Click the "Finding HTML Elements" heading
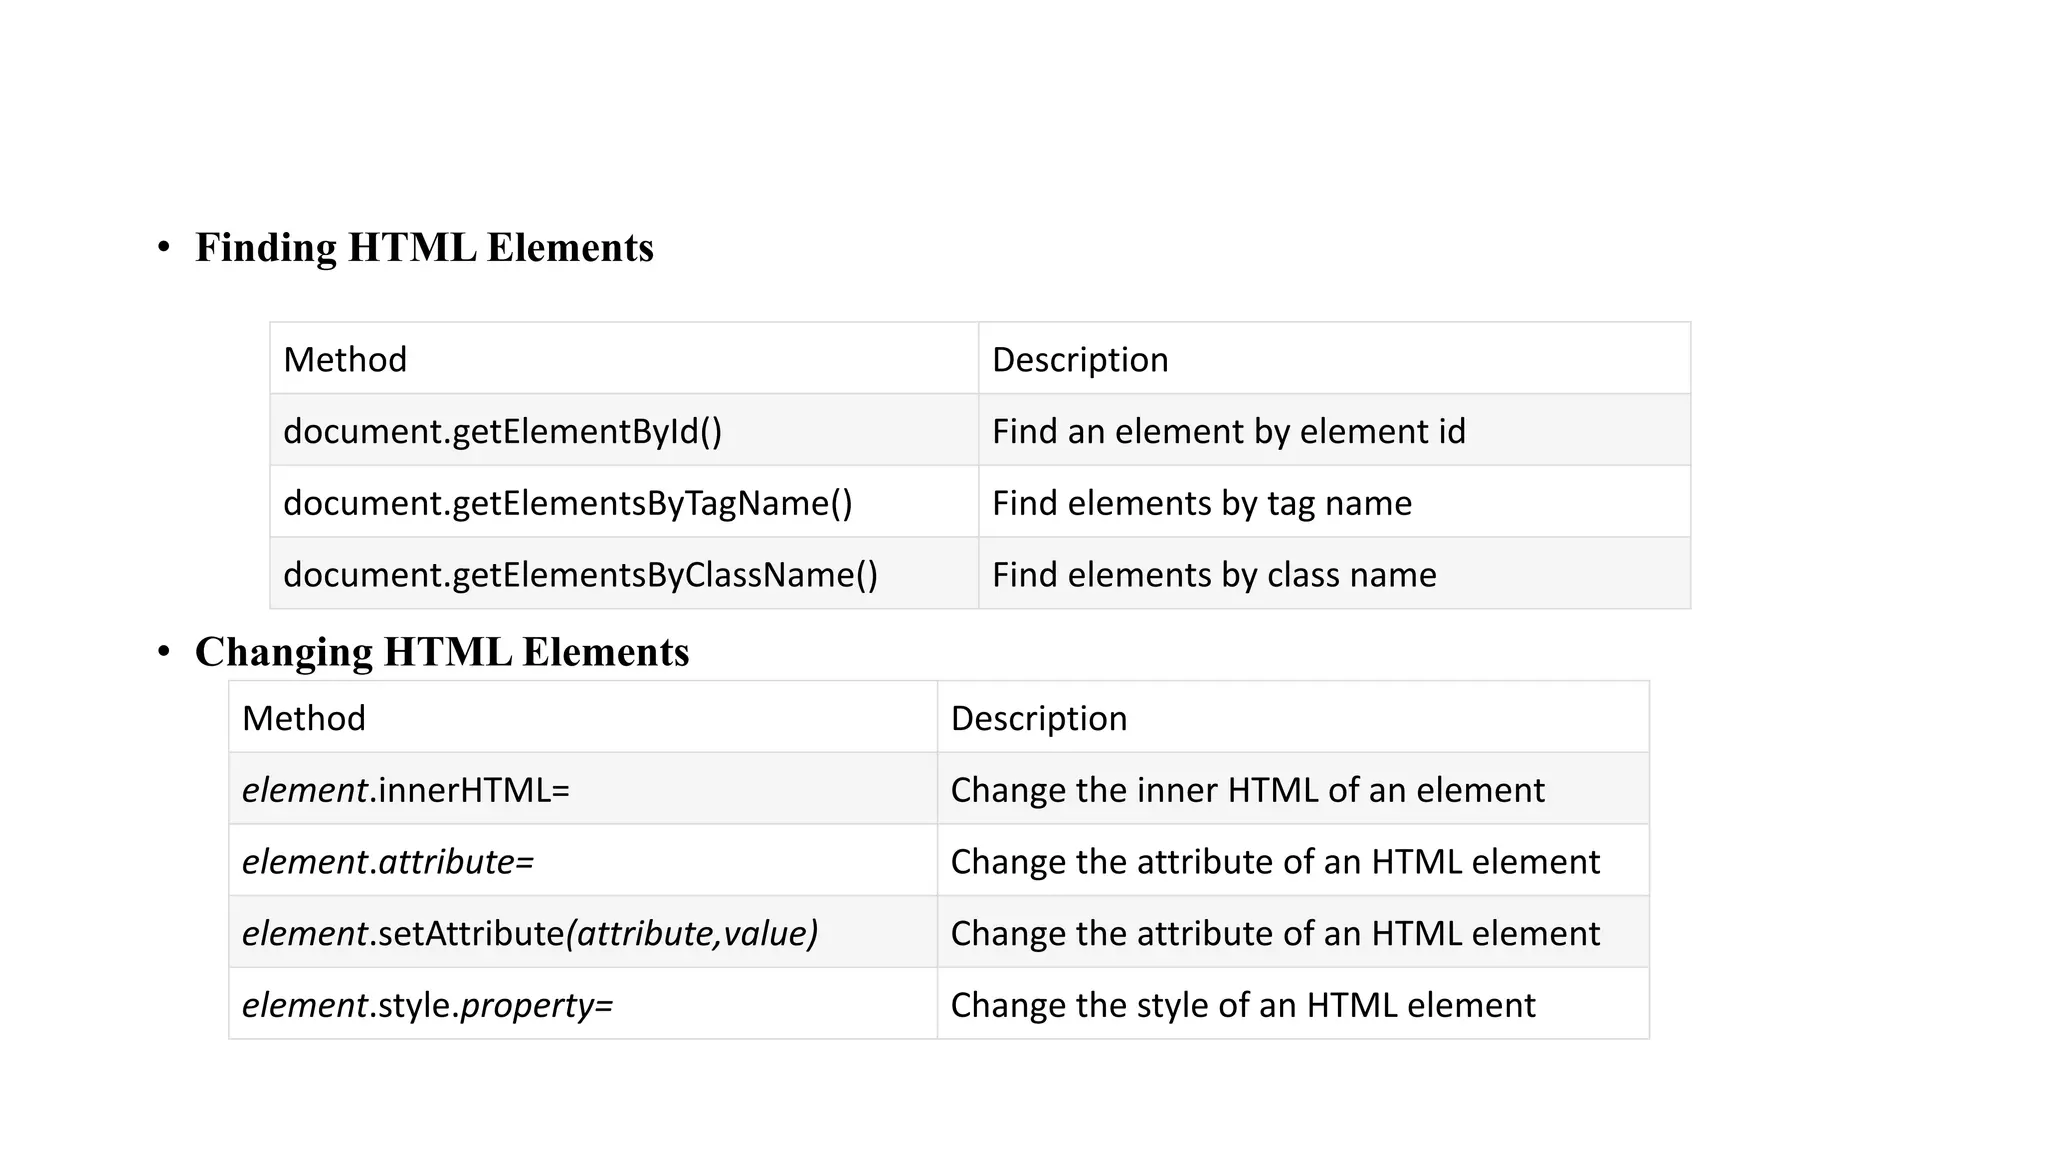Viewport: 2048px width, 1152px height. pyautogui.click(x=424, y=248)
